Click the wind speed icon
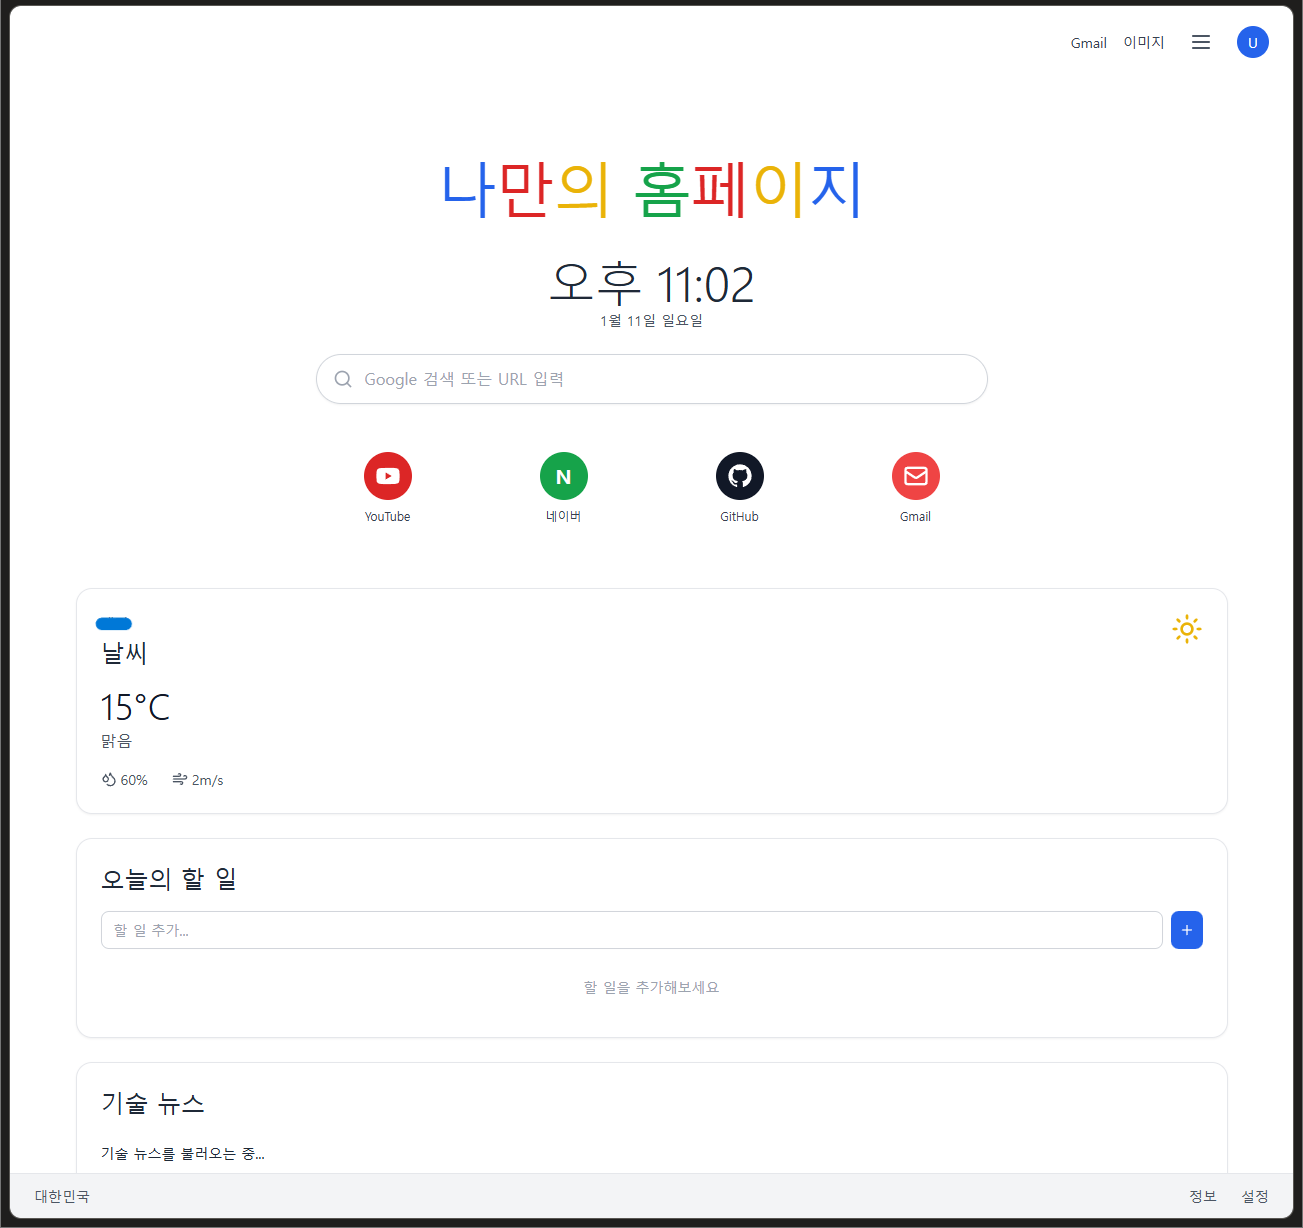This screenshot has height=1228, width=1303. point(180,779)
